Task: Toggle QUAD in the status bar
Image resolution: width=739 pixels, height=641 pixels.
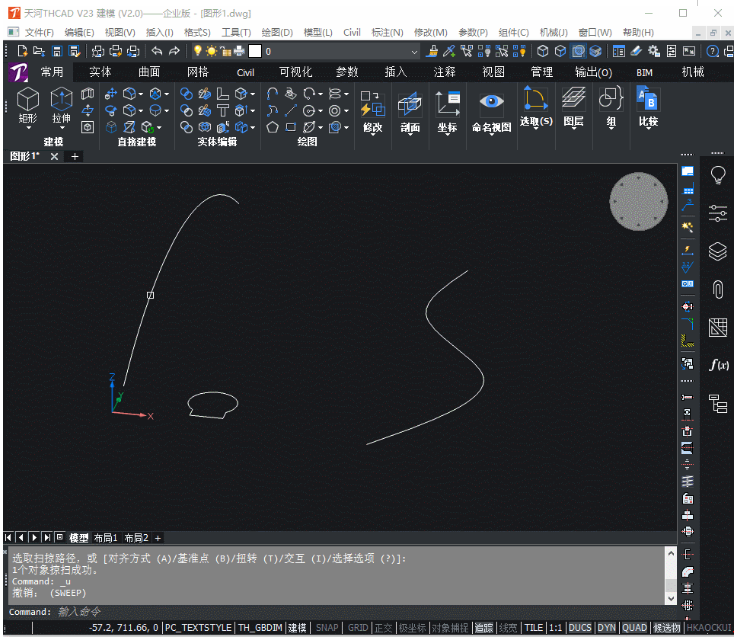Action: point(634,628)
